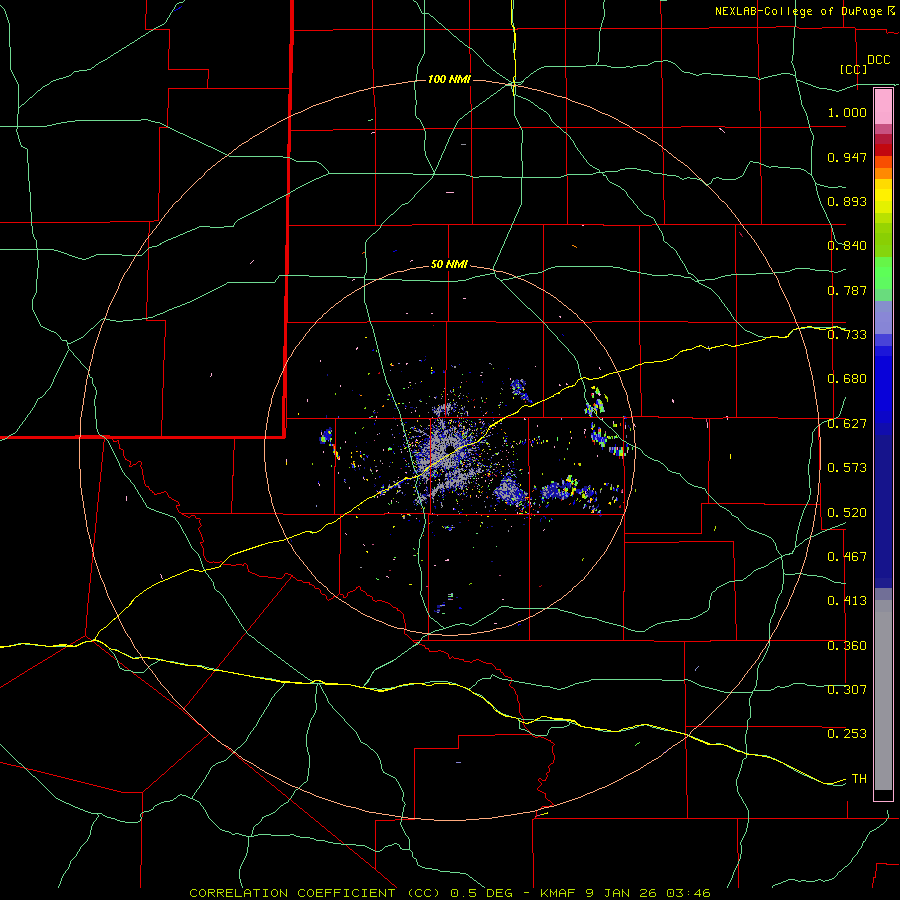
Task: Click the 100 NMI range ring label
Action: point(449,79)
